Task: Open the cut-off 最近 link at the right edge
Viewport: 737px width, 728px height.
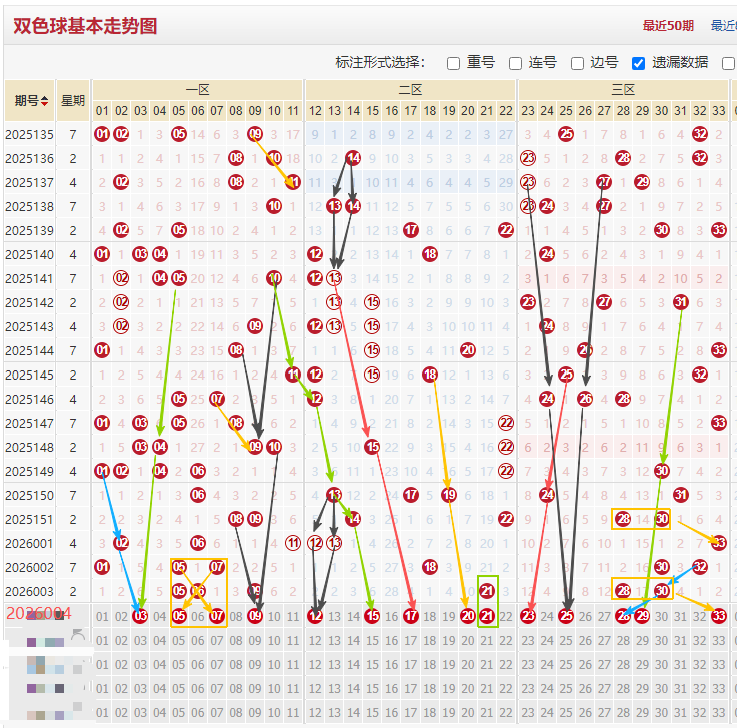Action: tap(724, 25)
